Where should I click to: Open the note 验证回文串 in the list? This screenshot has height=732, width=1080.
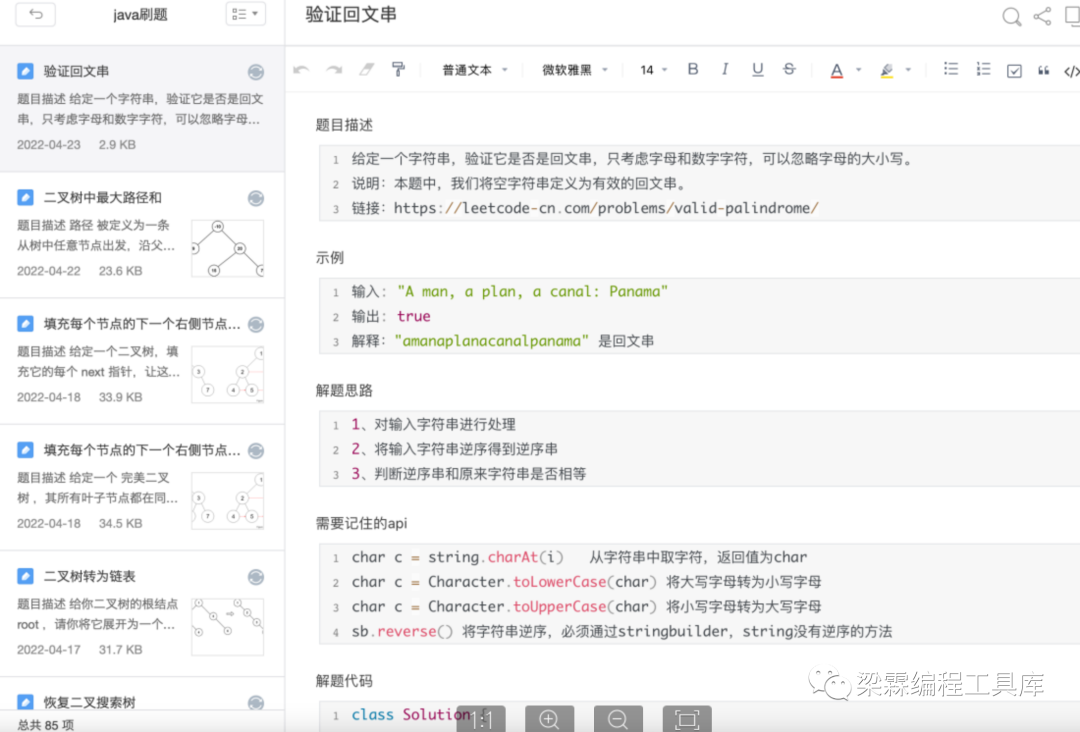pyautogui.click(x=142, y=108)
